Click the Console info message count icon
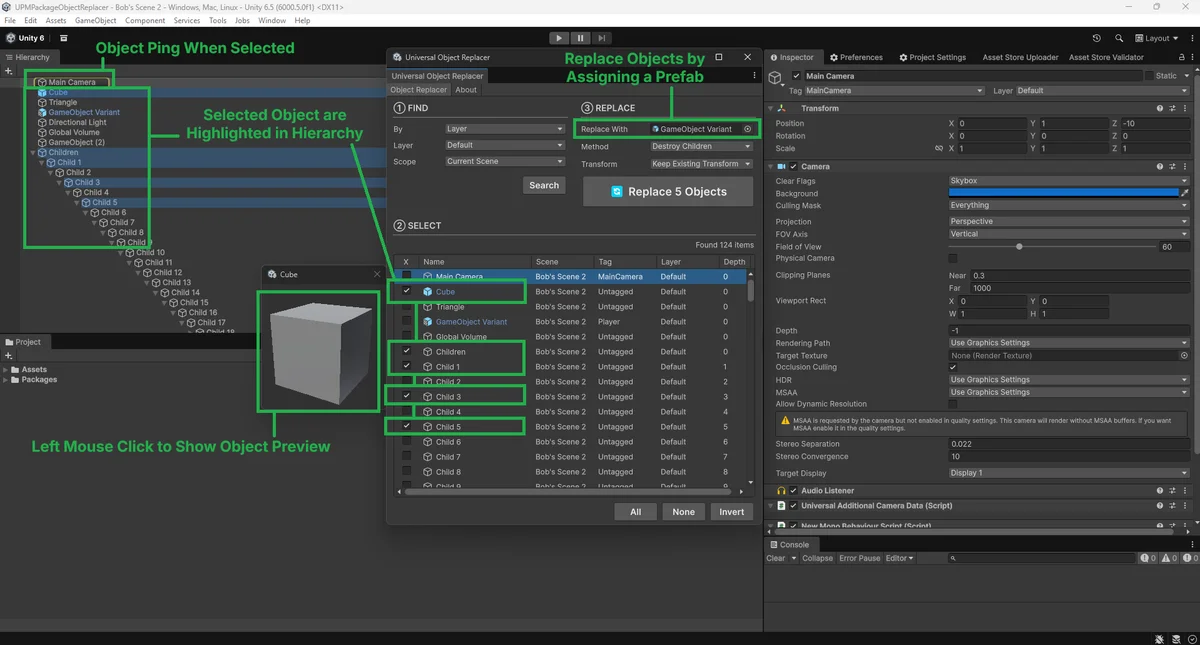The image size is (1200, 645). coord(1148,558)
